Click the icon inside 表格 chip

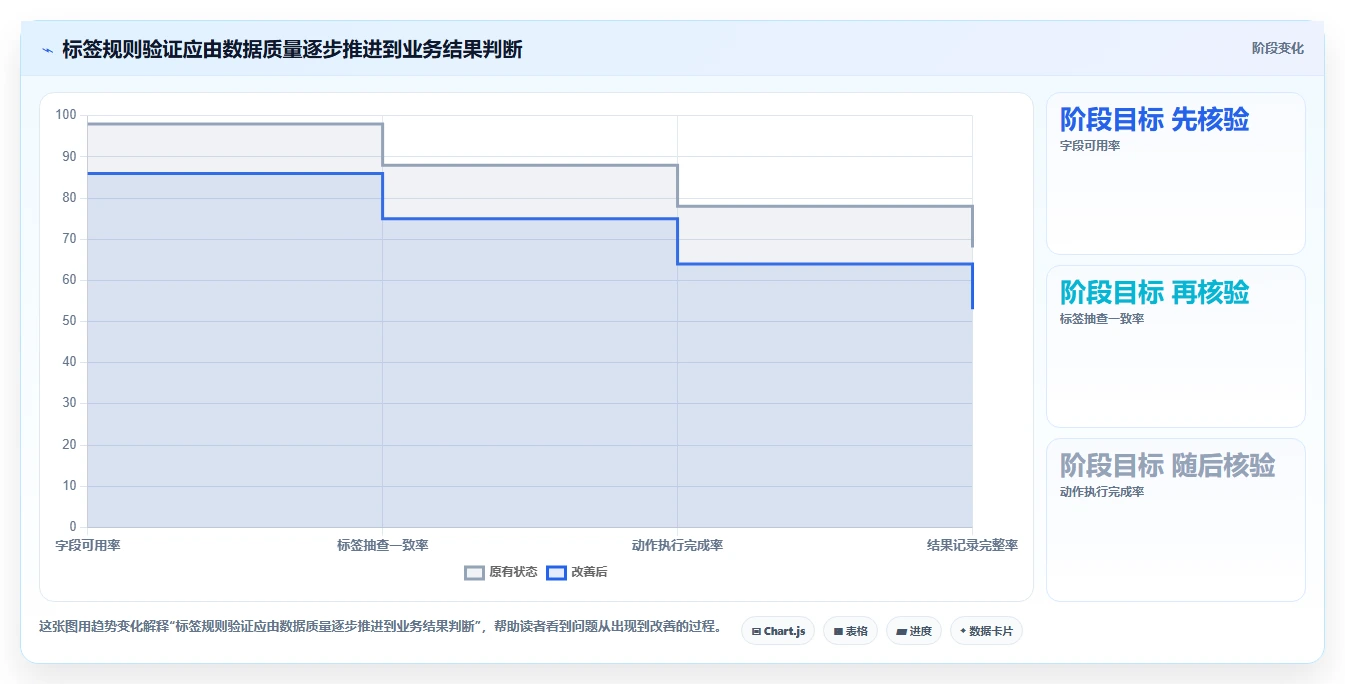point(838,632)
